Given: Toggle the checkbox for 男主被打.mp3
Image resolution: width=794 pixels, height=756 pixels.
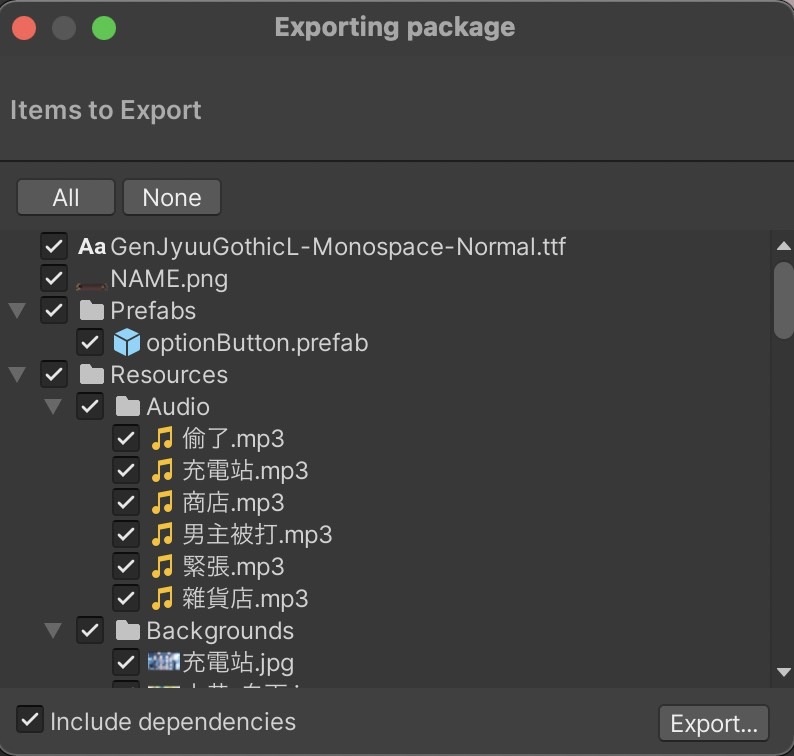Looking at the screenshot, I should coord(126,534).
